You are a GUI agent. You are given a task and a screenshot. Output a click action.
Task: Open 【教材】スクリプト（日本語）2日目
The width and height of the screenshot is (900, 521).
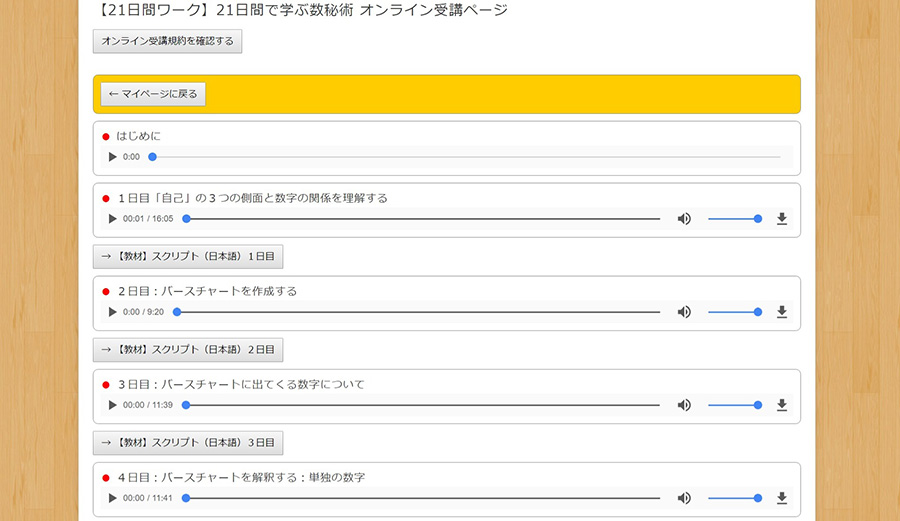(x=188, y=349)
